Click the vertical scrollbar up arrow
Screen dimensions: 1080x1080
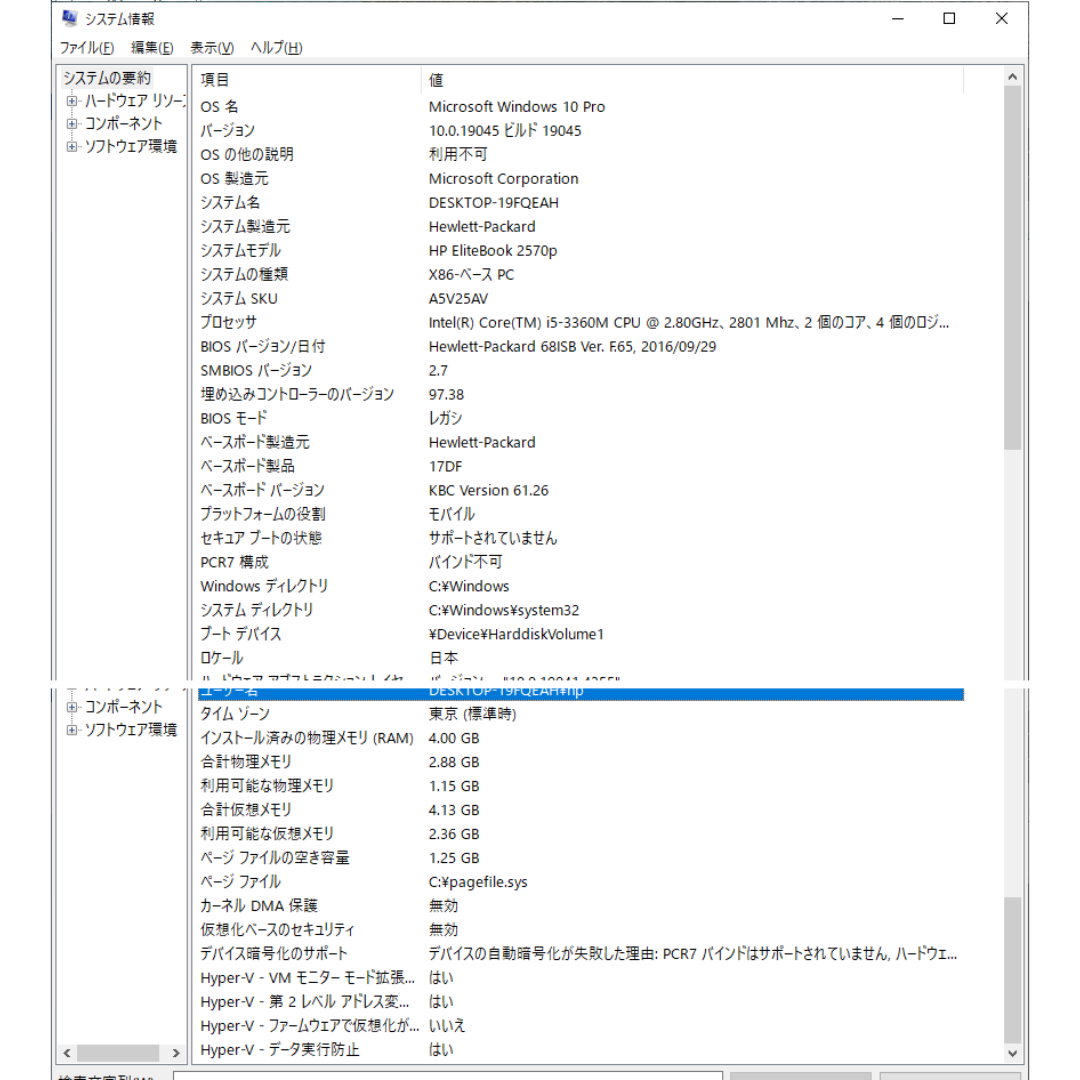[x=1012, y=76]
